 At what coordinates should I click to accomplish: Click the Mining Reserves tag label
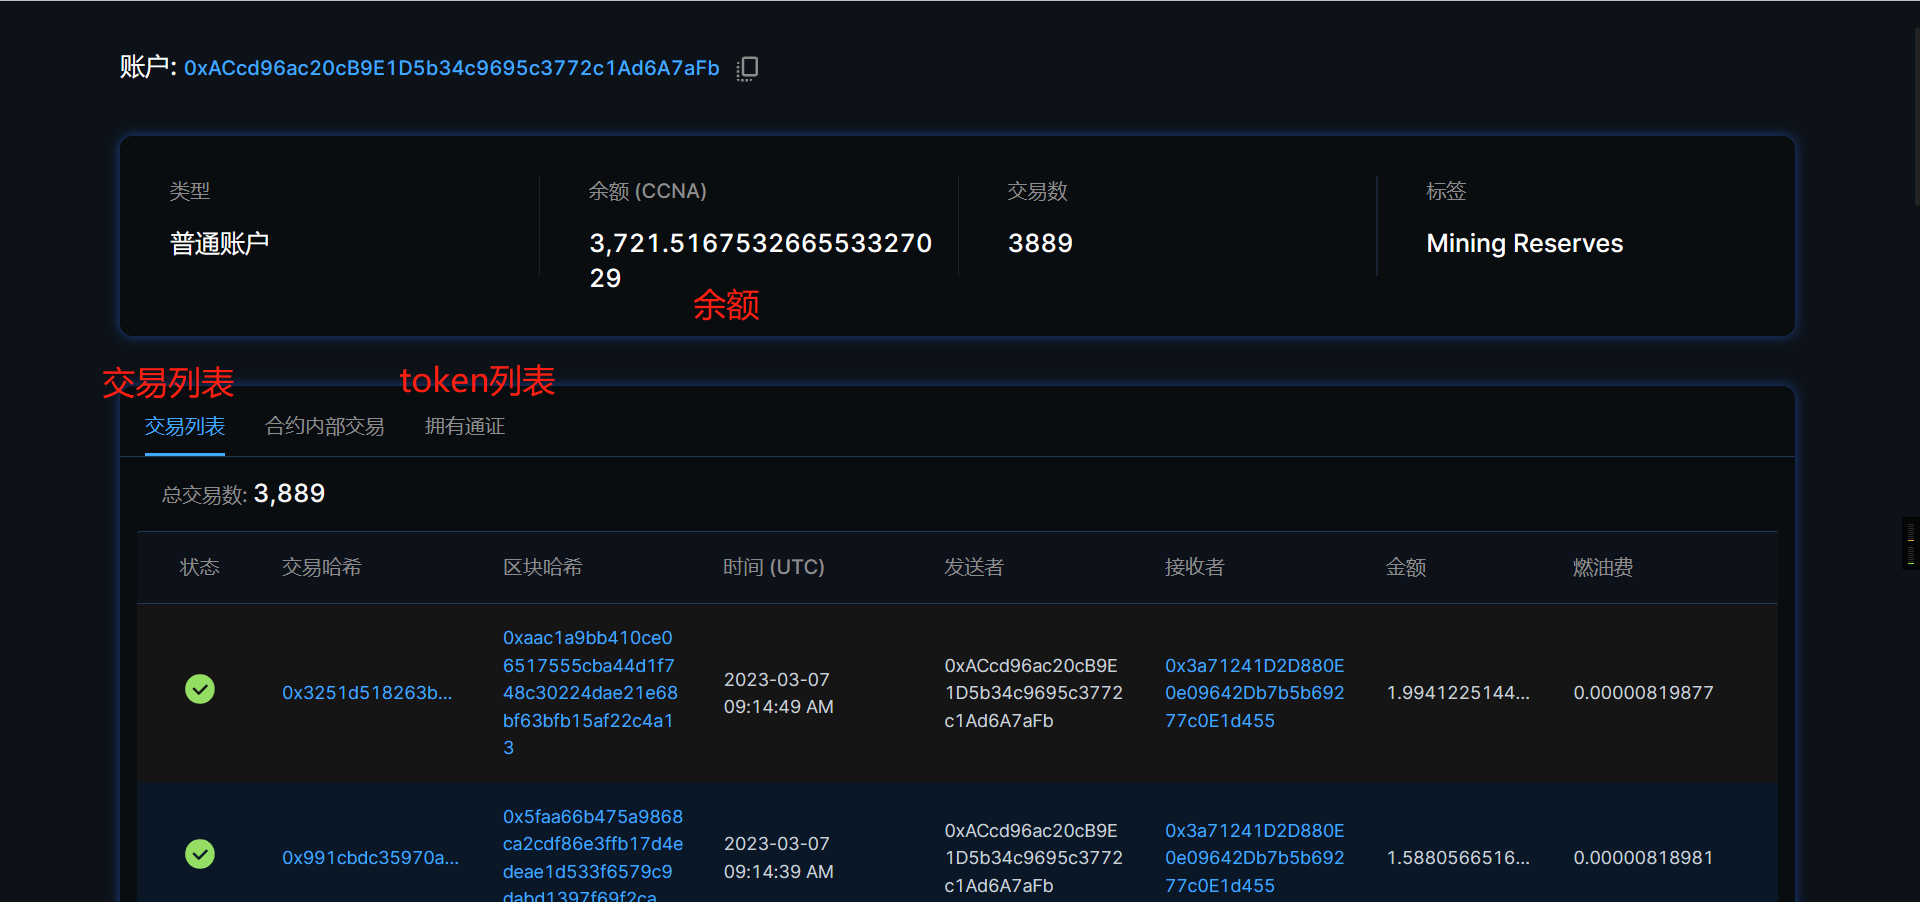1524,244
